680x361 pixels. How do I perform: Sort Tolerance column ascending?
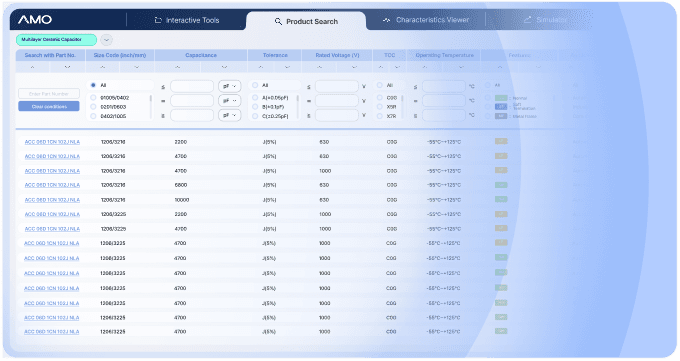[x=261, y=67]
